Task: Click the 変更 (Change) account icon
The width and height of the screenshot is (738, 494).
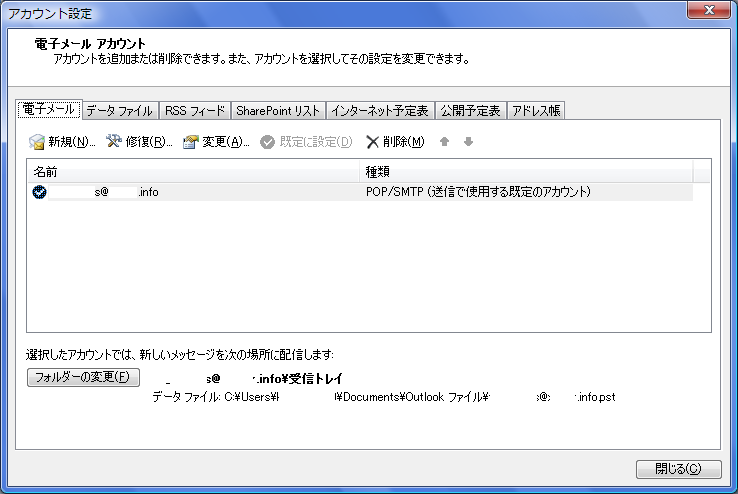Action: click(191, 142)
